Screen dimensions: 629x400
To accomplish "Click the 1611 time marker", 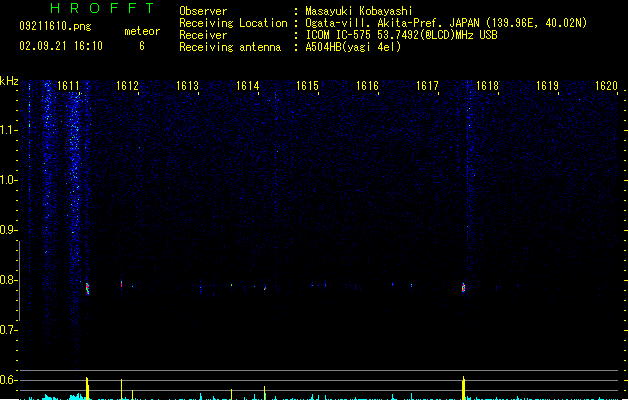I will tap(68, 86).
